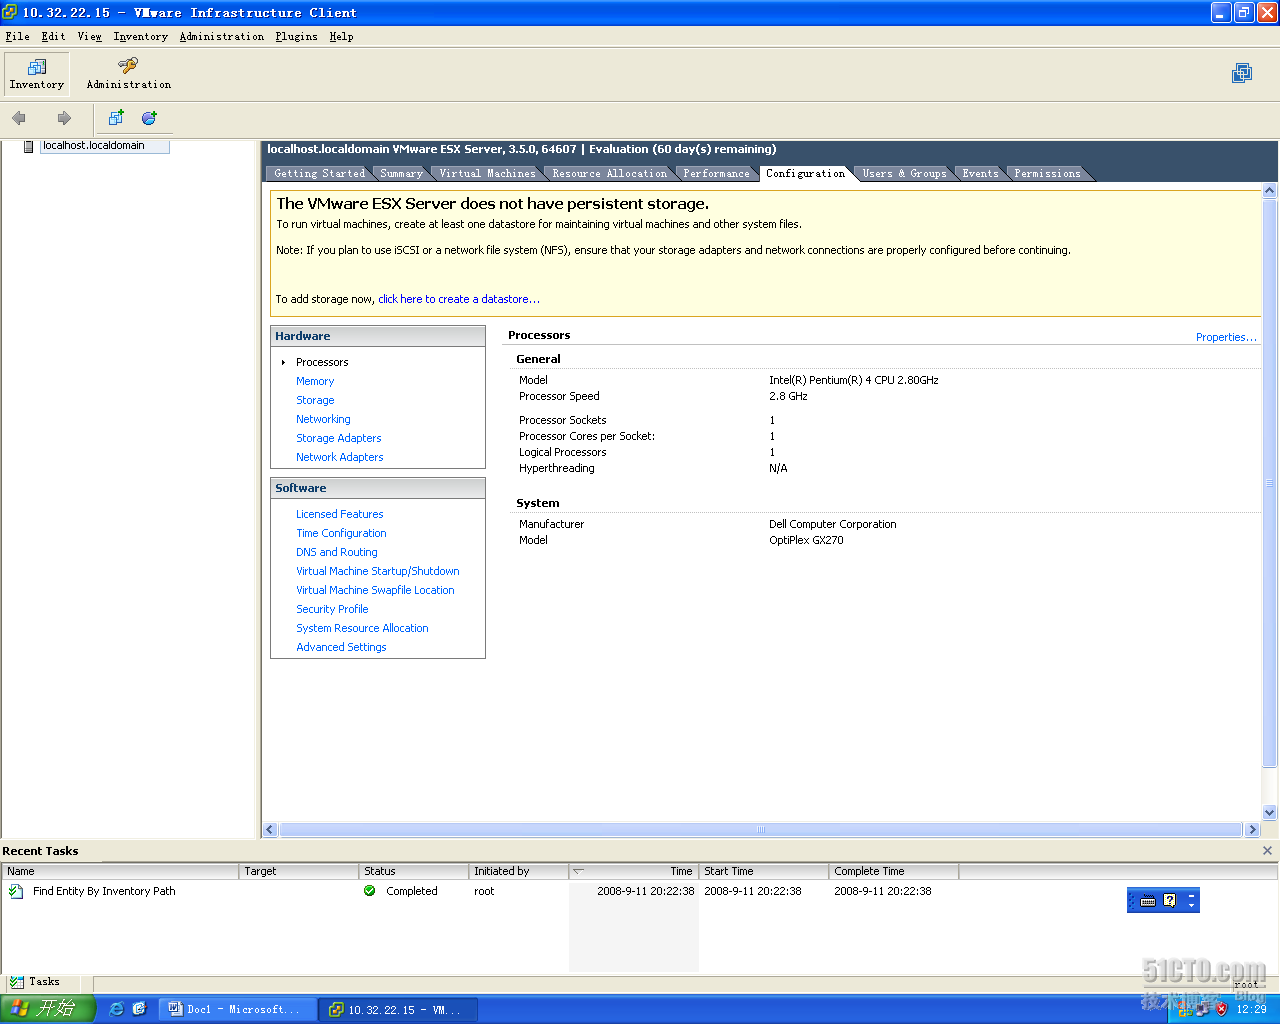Viewport: 1280px width, 1024px height.
Task: Switch to Doc1 Microsoft Word taskbar item
Action: (x=238, y=1010)
